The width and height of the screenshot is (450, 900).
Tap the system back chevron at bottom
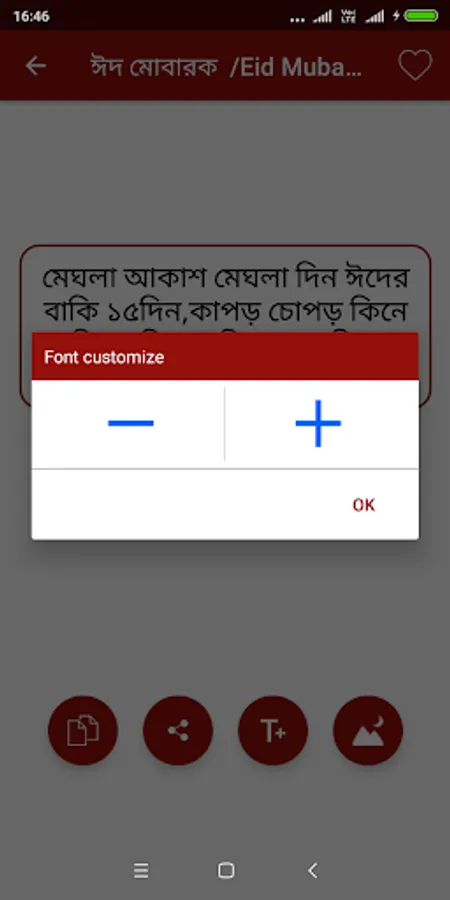pyautogui.click(x=312, y=871)
